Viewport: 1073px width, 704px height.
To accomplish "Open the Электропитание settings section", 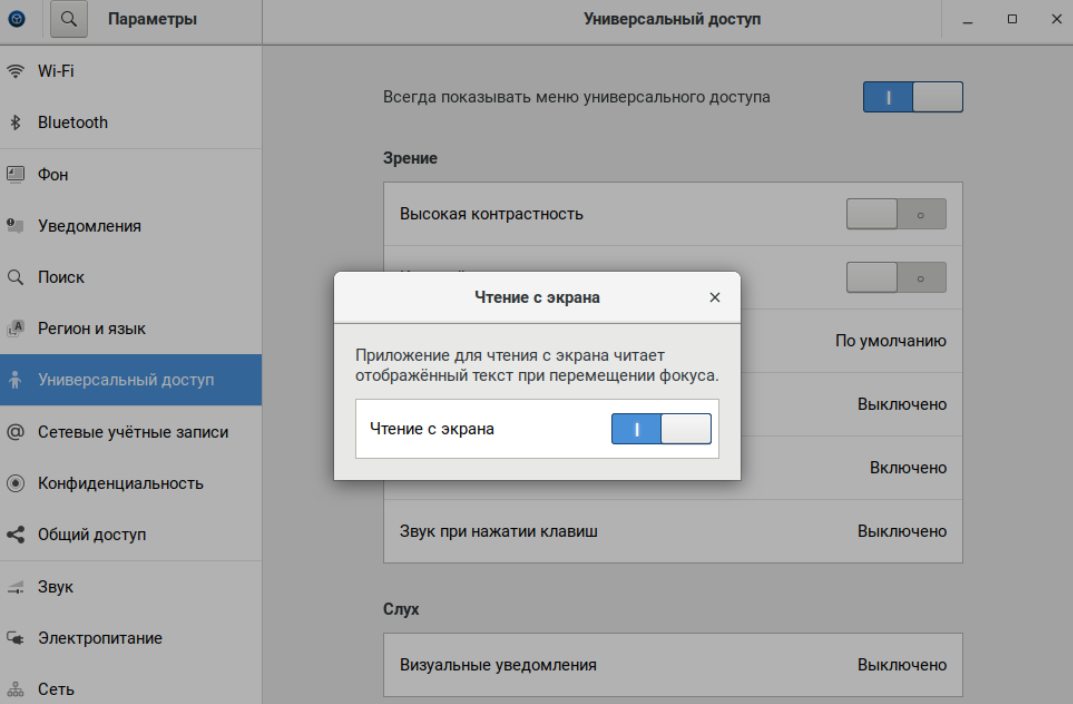I will pyautogui.click(x=100, y=638).
